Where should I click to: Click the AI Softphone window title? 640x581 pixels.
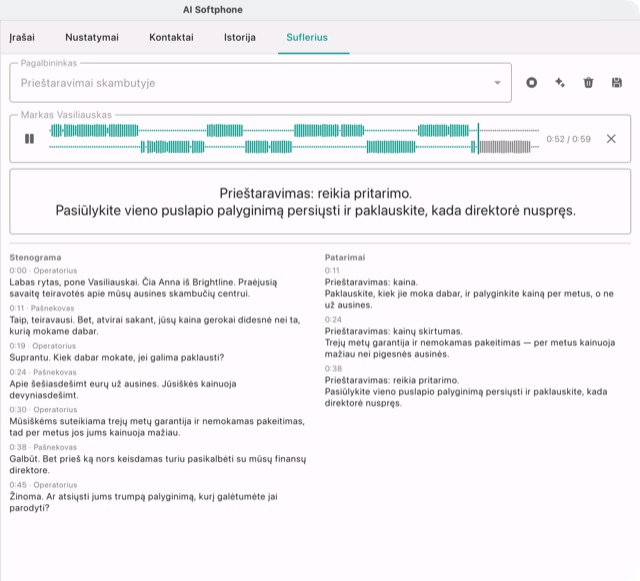(x=213, y=10)
